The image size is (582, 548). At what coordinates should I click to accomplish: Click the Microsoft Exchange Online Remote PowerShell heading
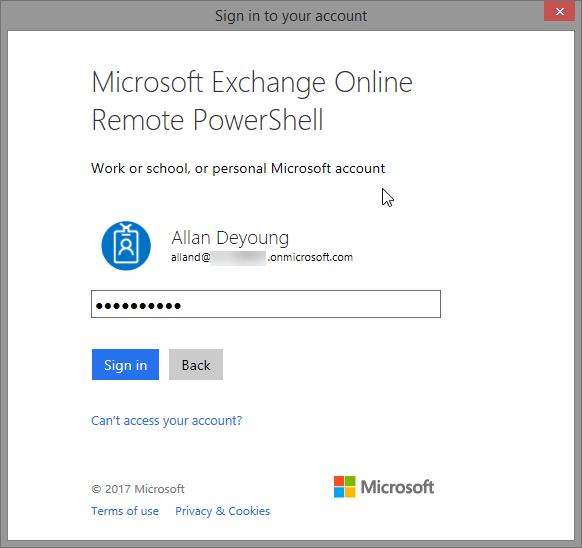tap(252, 101)
